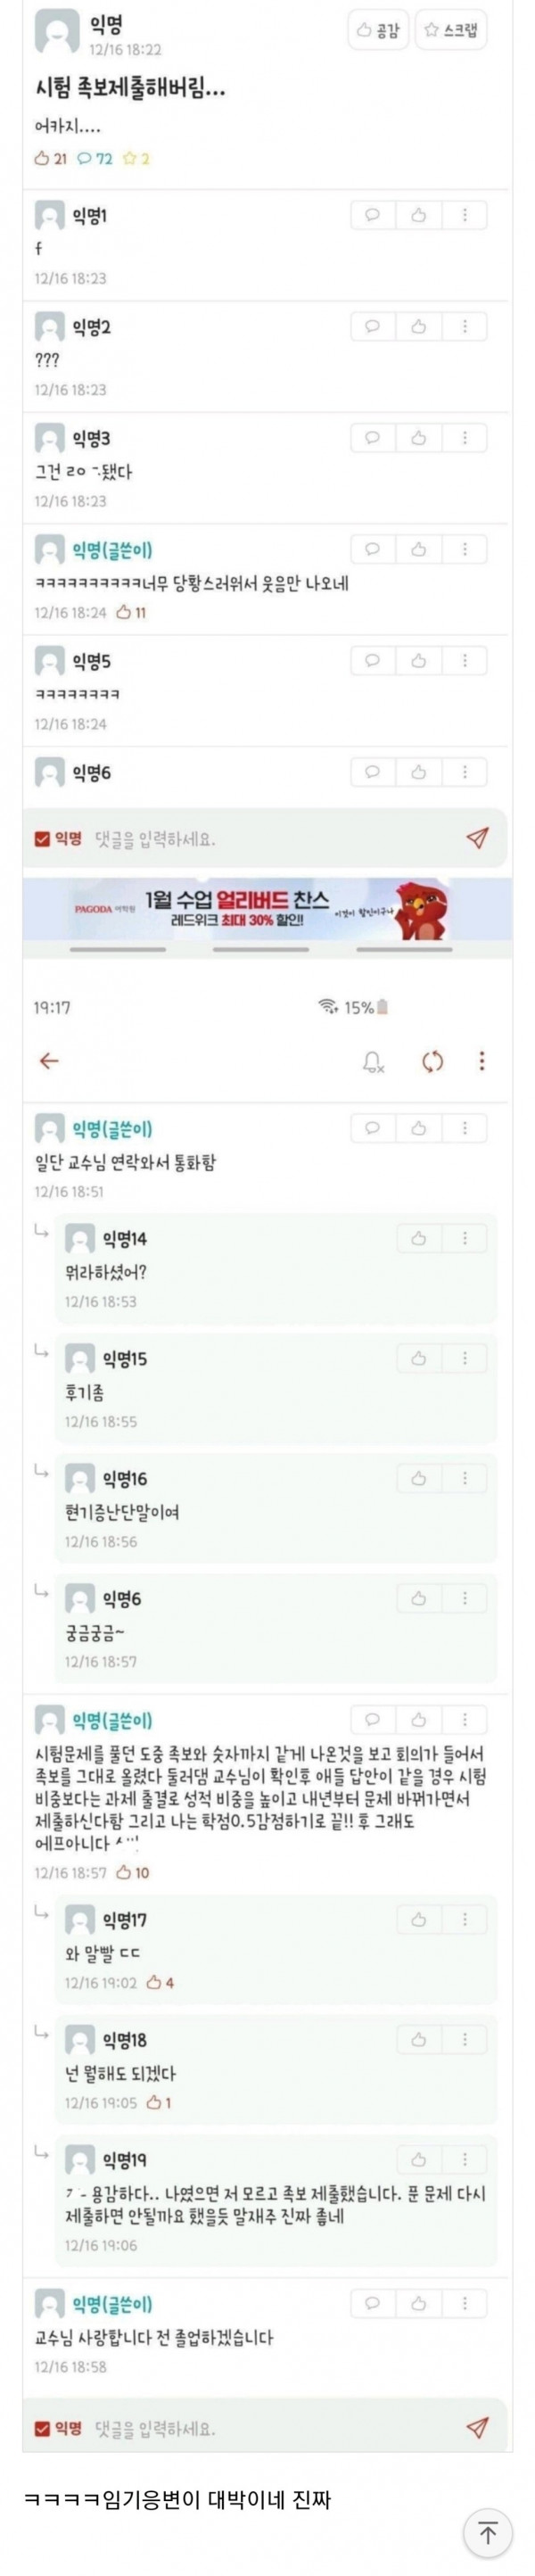Image resolution: width=535 pixels, height=2576 pixels.
Task: Click the send icon above the PAGODA banner
Action: 478,838
